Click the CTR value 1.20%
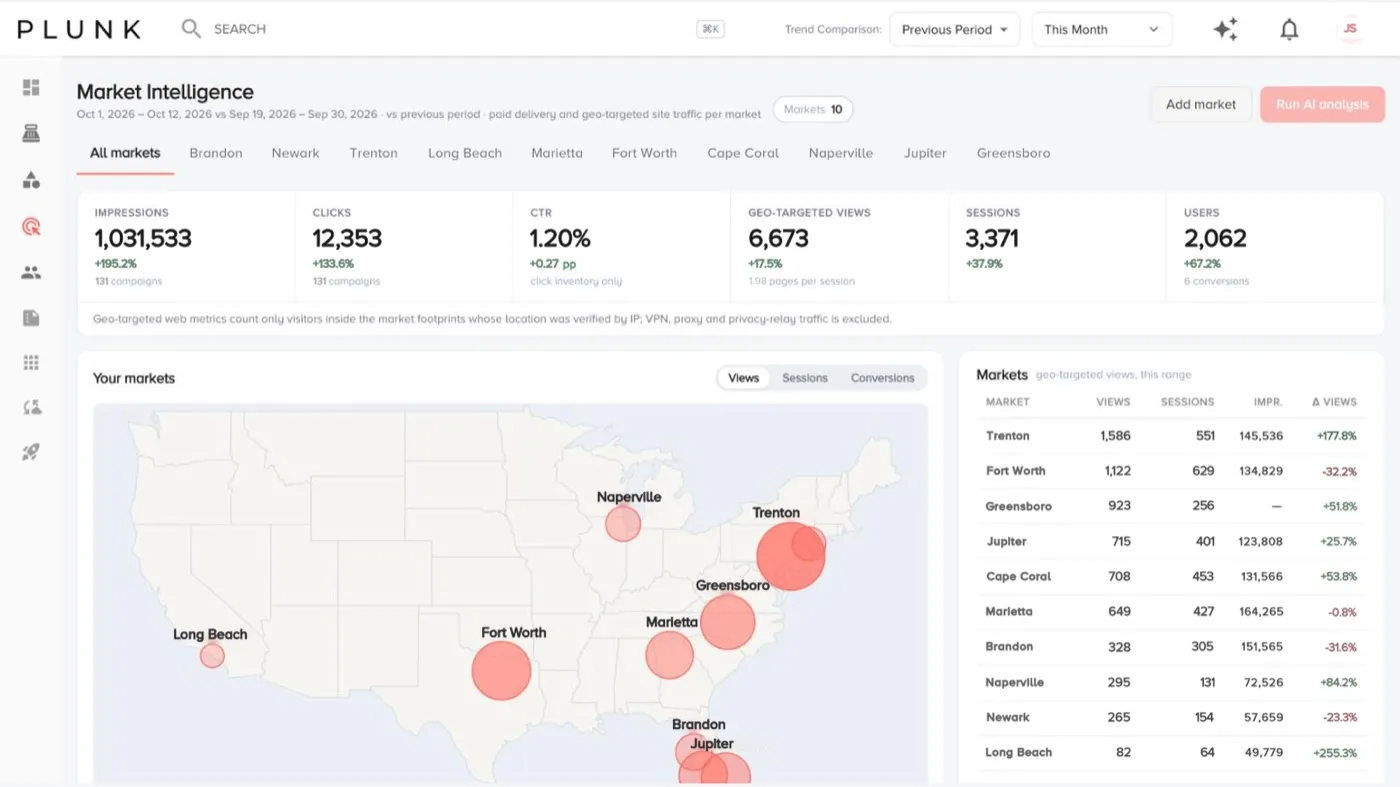 point(560,239)
